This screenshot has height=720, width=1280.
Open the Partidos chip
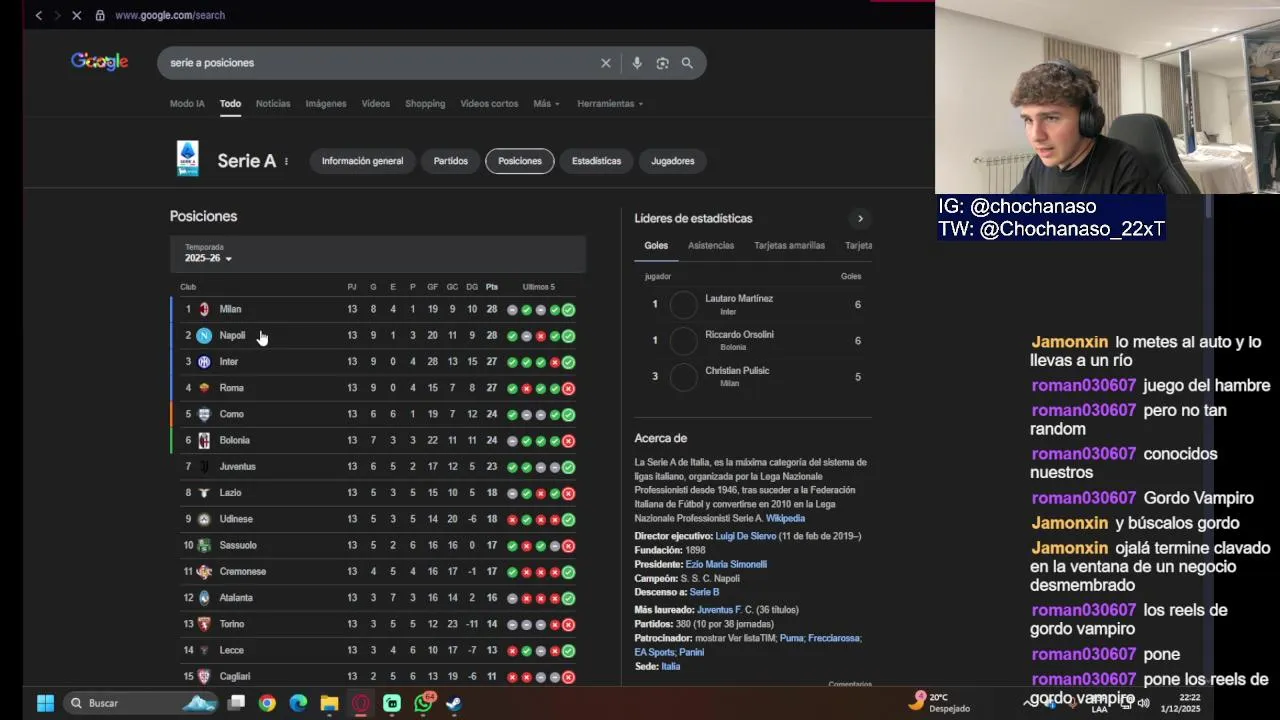451,161
